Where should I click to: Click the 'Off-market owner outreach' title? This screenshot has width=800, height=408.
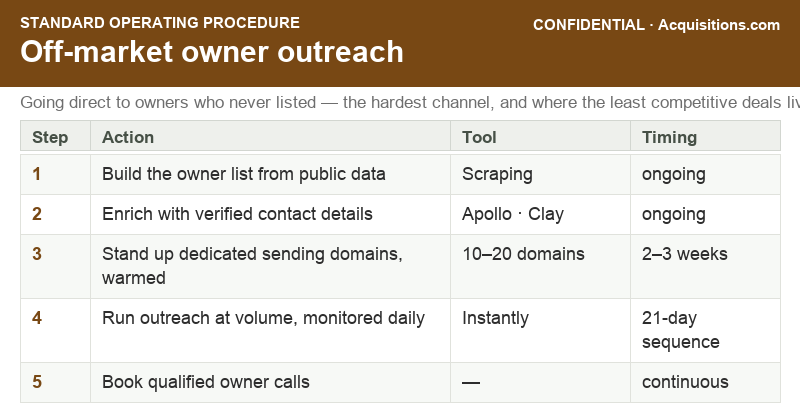[x=212, y=52]
